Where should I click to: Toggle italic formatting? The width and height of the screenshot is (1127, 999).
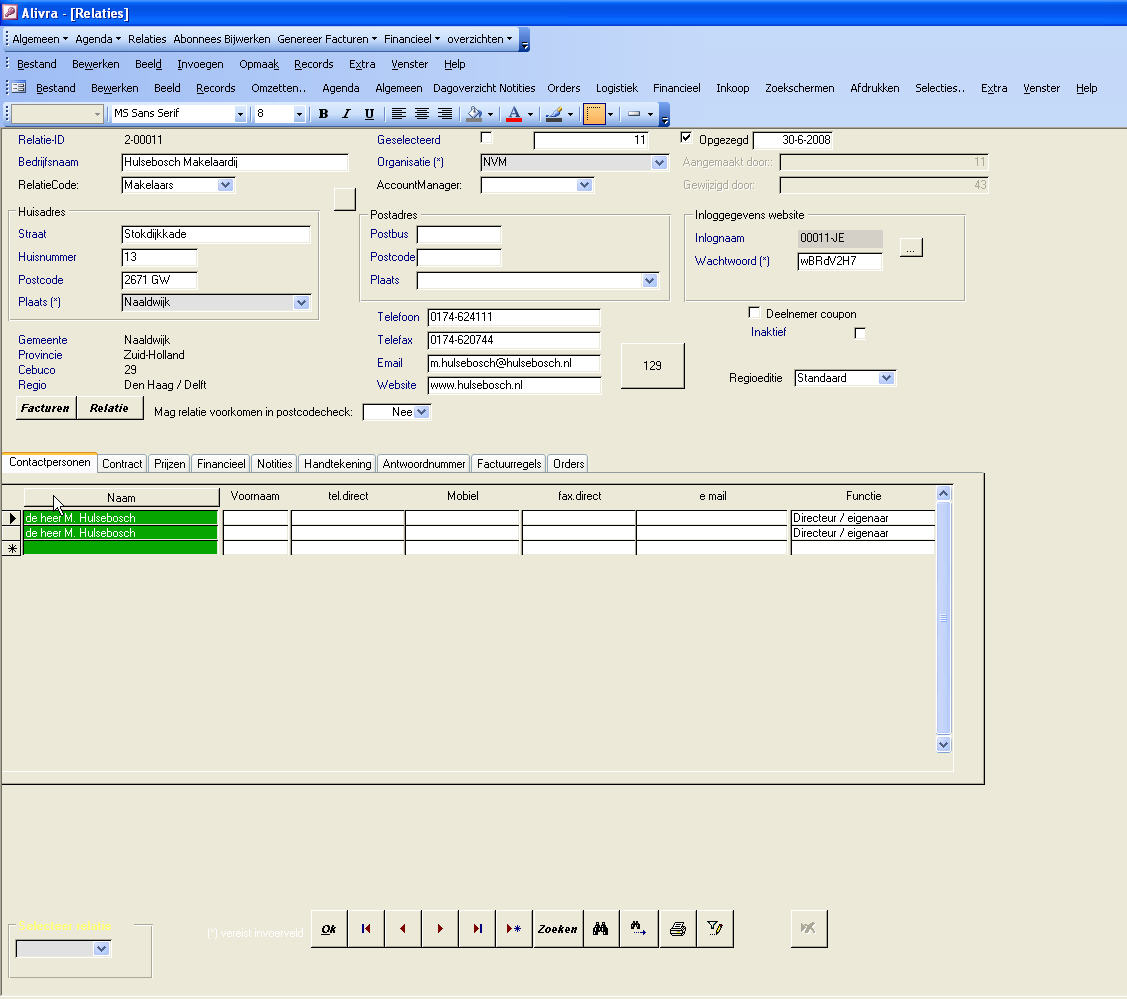pyautogui.click(x=346, y=114)
